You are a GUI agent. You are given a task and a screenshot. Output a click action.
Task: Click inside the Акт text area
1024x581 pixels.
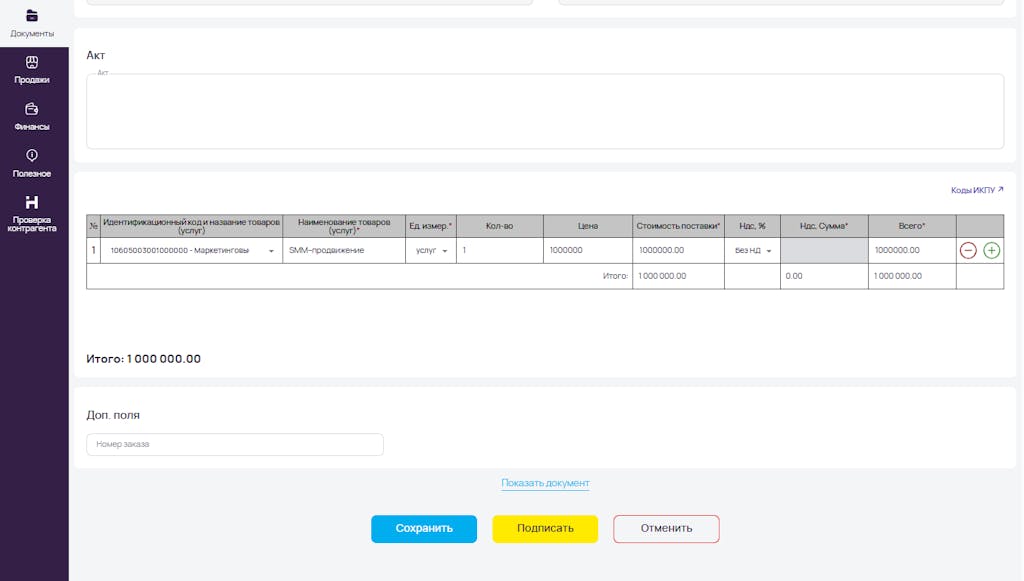click(x=545, y=111)
